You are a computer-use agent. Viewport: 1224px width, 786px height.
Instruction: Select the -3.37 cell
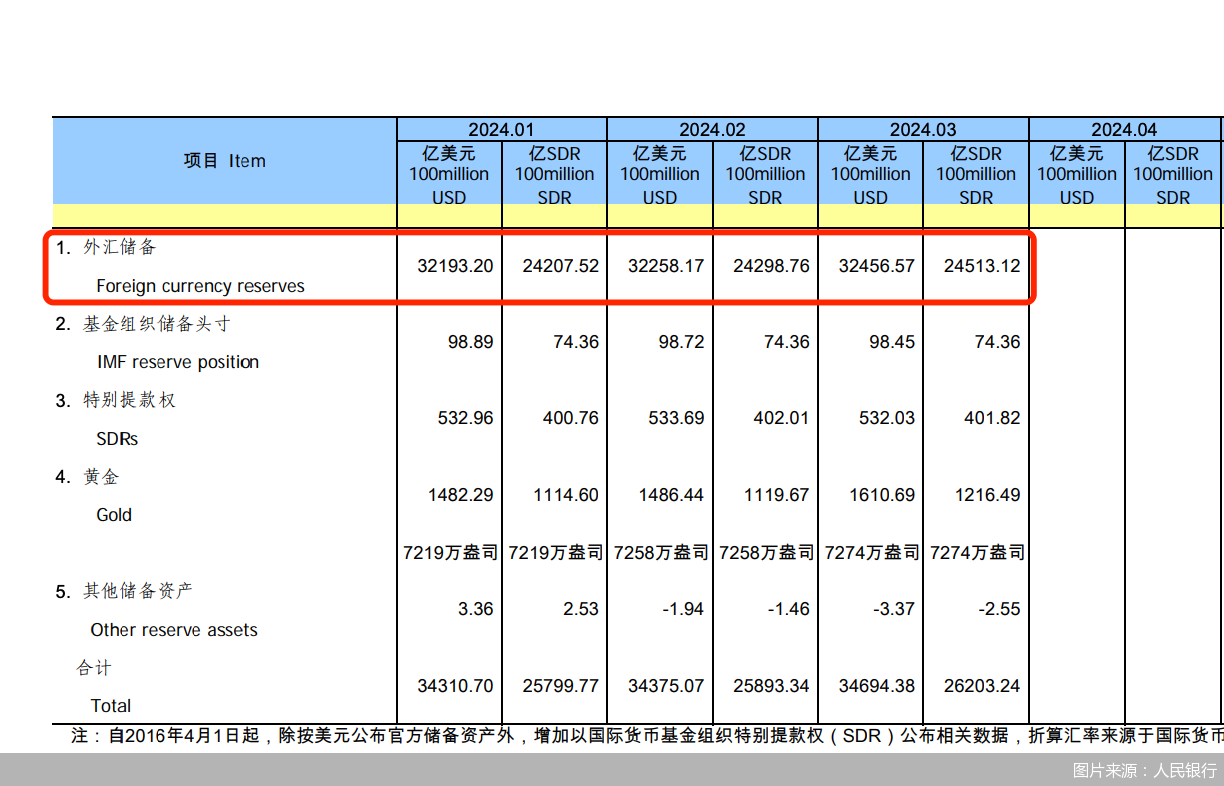pyautogui.click(x=894, y=609)
